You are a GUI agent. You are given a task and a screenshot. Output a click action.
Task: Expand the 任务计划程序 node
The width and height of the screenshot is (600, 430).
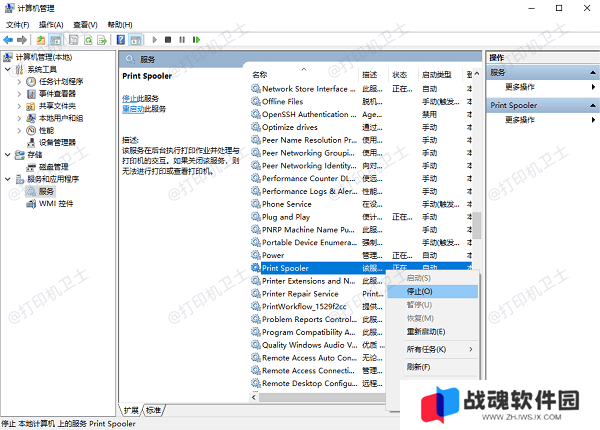coord(19,82)
